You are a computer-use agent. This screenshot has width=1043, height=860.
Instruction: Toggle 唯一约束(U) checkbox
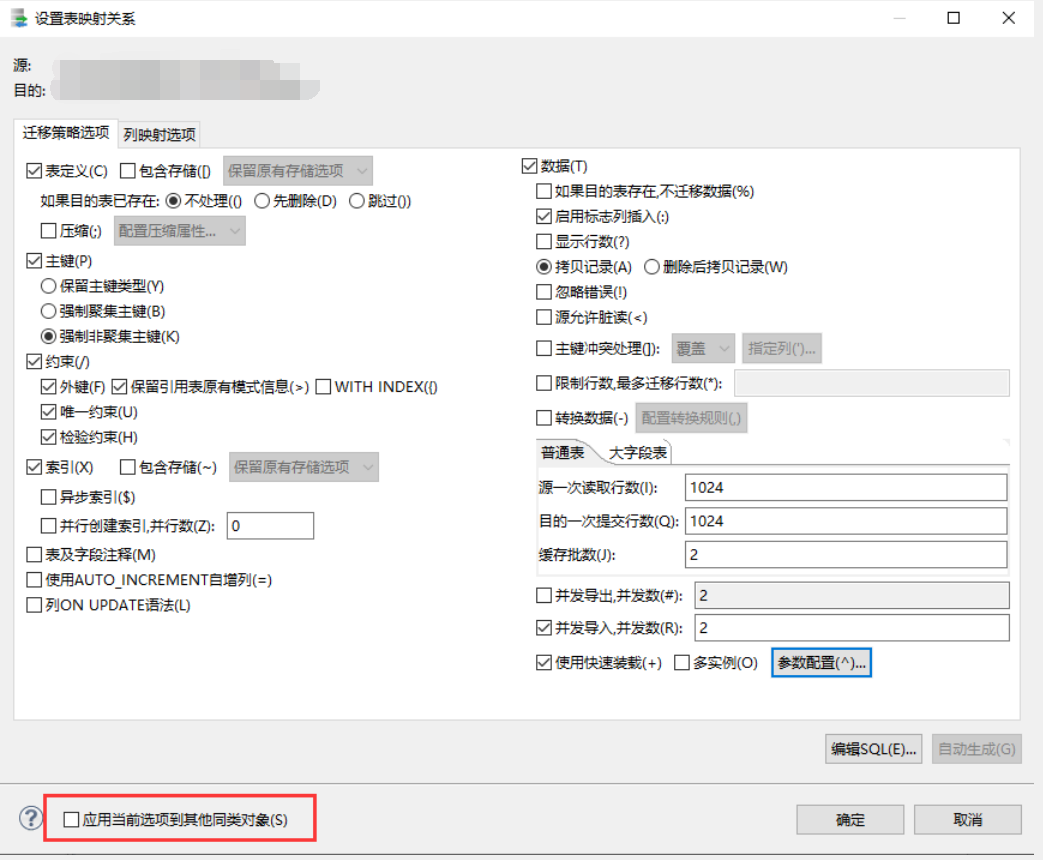pyautogui.click(x=49, y=412)
